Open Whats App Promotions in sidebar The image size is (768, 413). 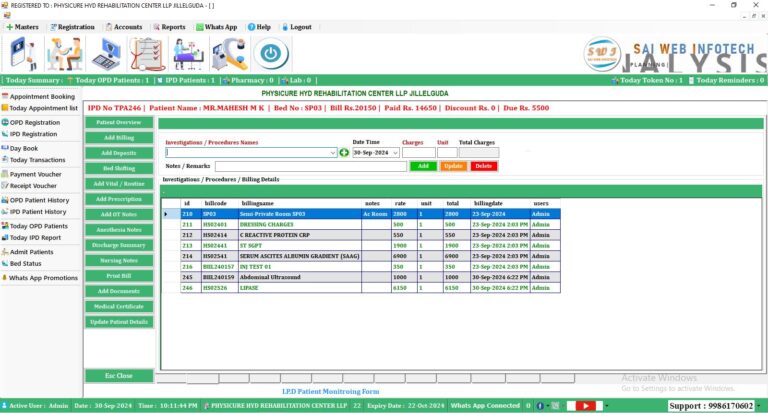[40, 278]
